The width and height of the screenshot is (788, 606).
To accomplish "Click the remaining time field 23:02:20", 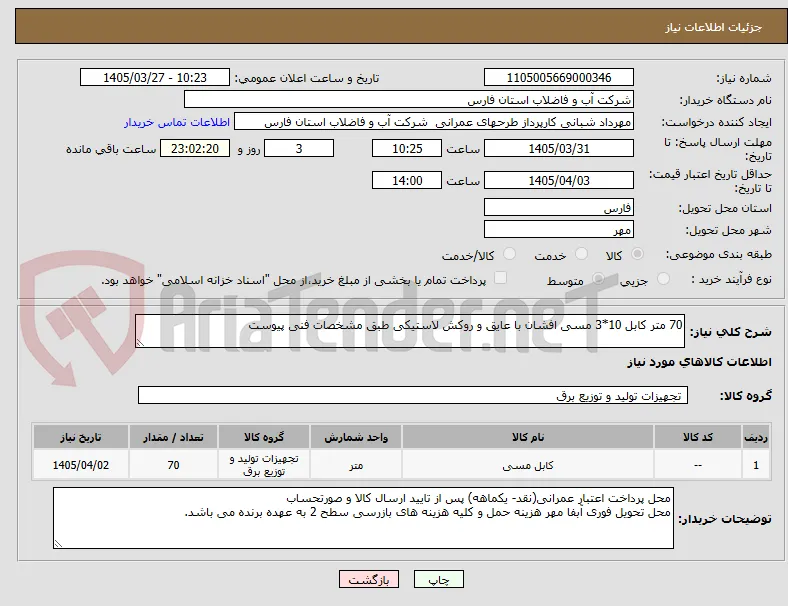I will 195,148.
